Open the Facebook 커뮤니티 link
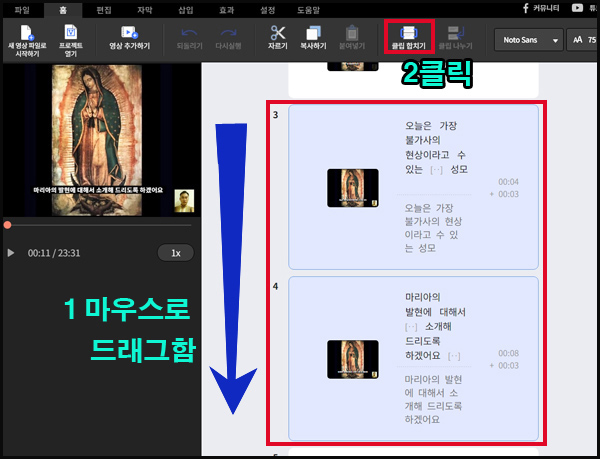Viewport: 600px width, 459px height. click(541, 8)
